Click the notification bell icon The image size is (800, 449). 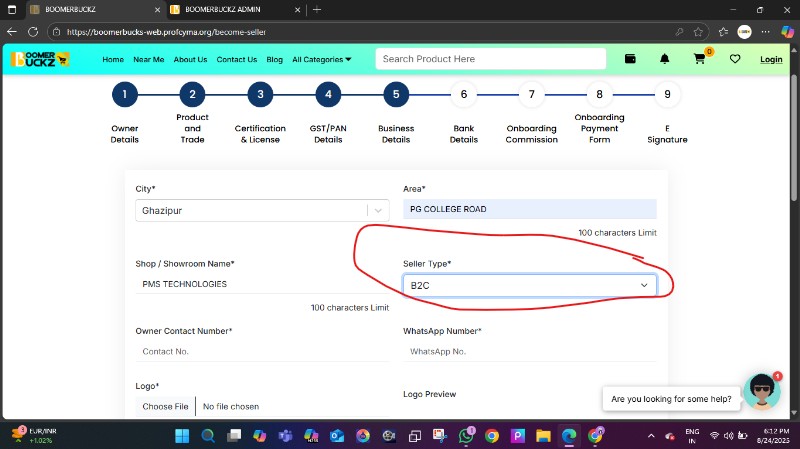(x=665, y=59)
